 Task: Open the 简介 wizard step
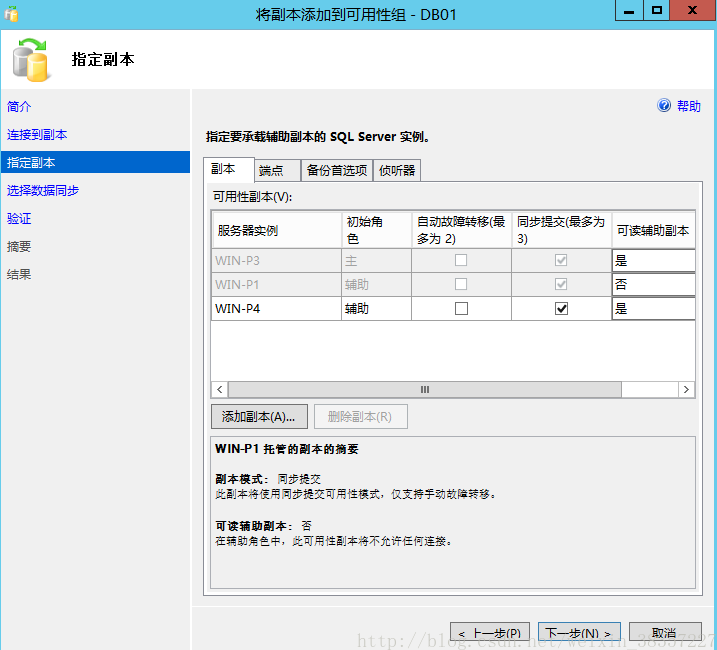click(x=19, y=106)
